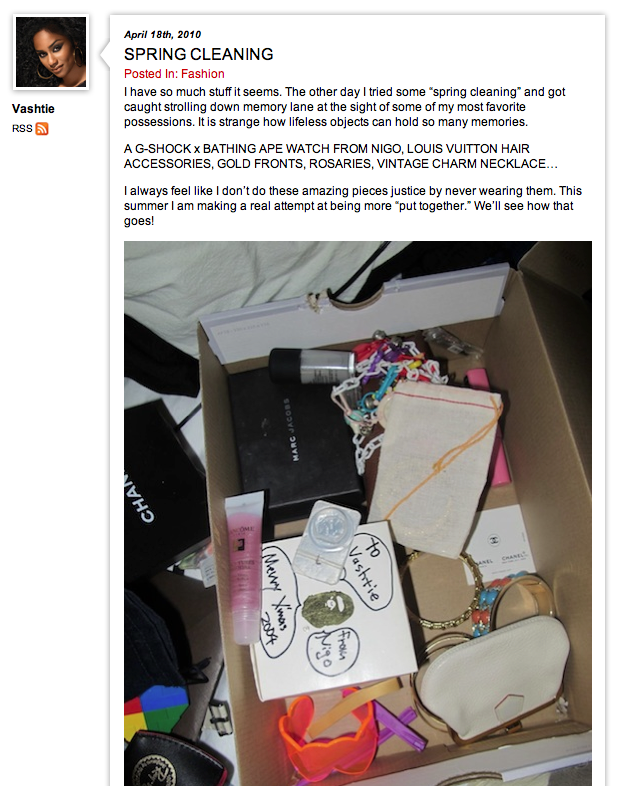This screenshot has width=621, height=786.
Task: Click the G-SHOCK x BATHING APE paragraph
Action: click(x=341, y=156)
